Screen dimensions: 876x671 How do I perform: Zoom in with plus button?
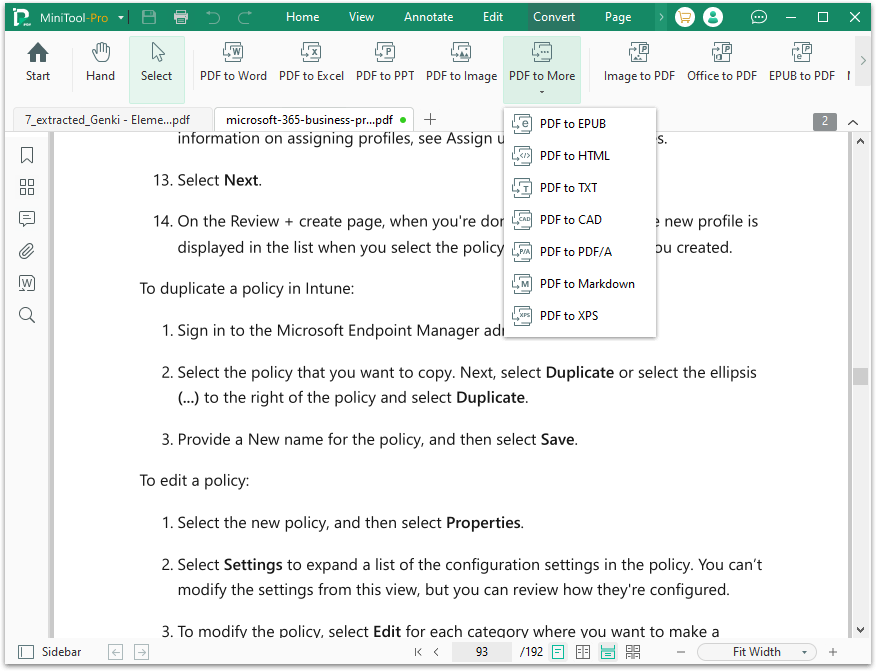[832, 652]
